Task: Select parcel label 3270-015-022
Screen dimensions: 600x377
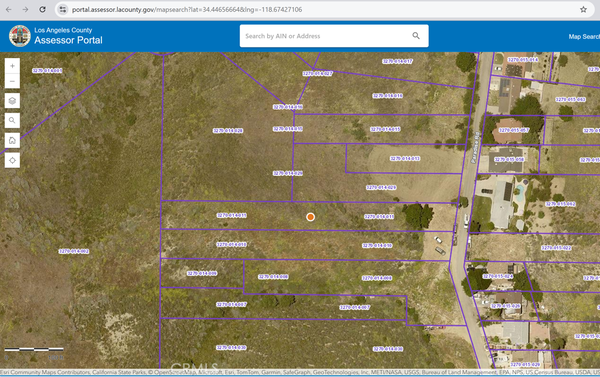Action: (556, 248)
